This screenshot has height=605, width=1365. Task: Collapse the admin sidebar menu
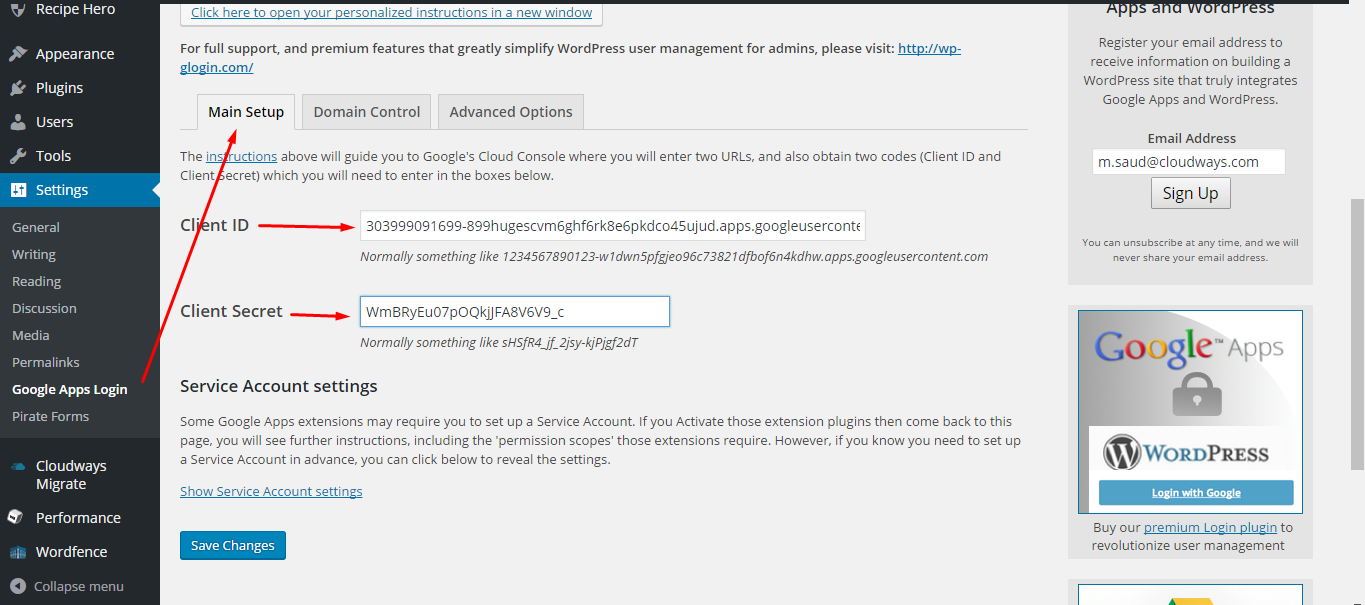point(68,587)
